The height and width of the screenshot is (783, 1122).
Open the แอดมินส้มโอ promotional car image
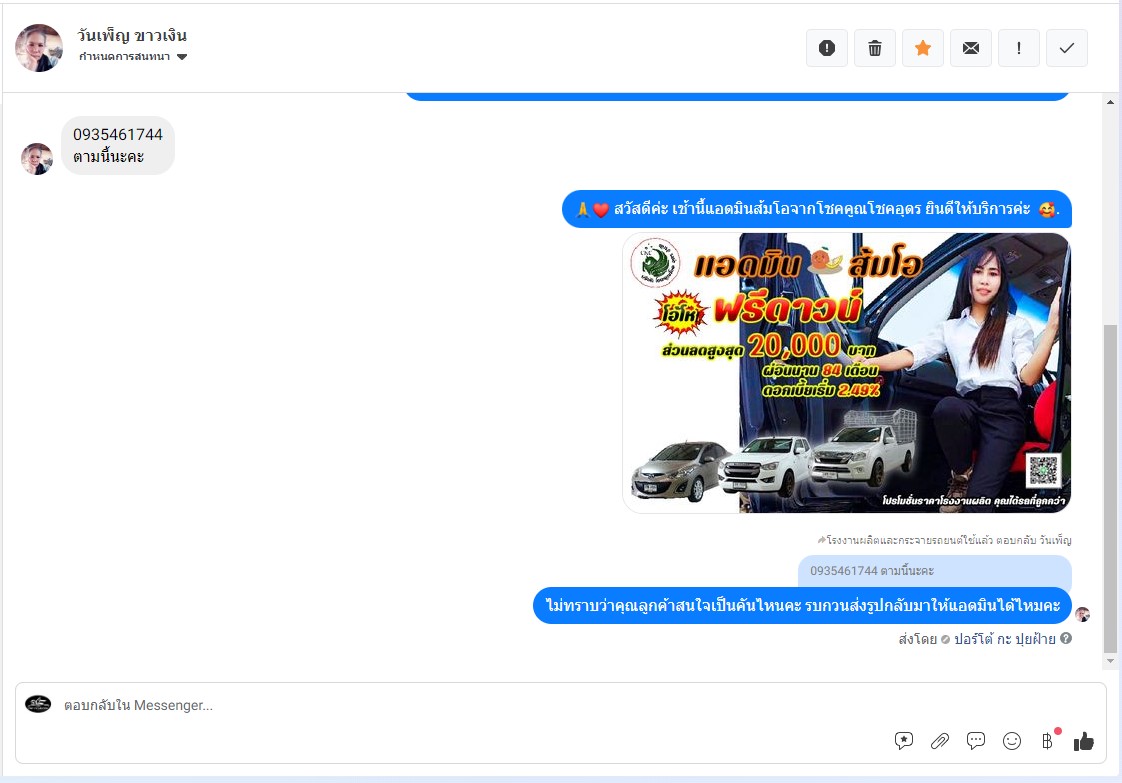point(847,373)
